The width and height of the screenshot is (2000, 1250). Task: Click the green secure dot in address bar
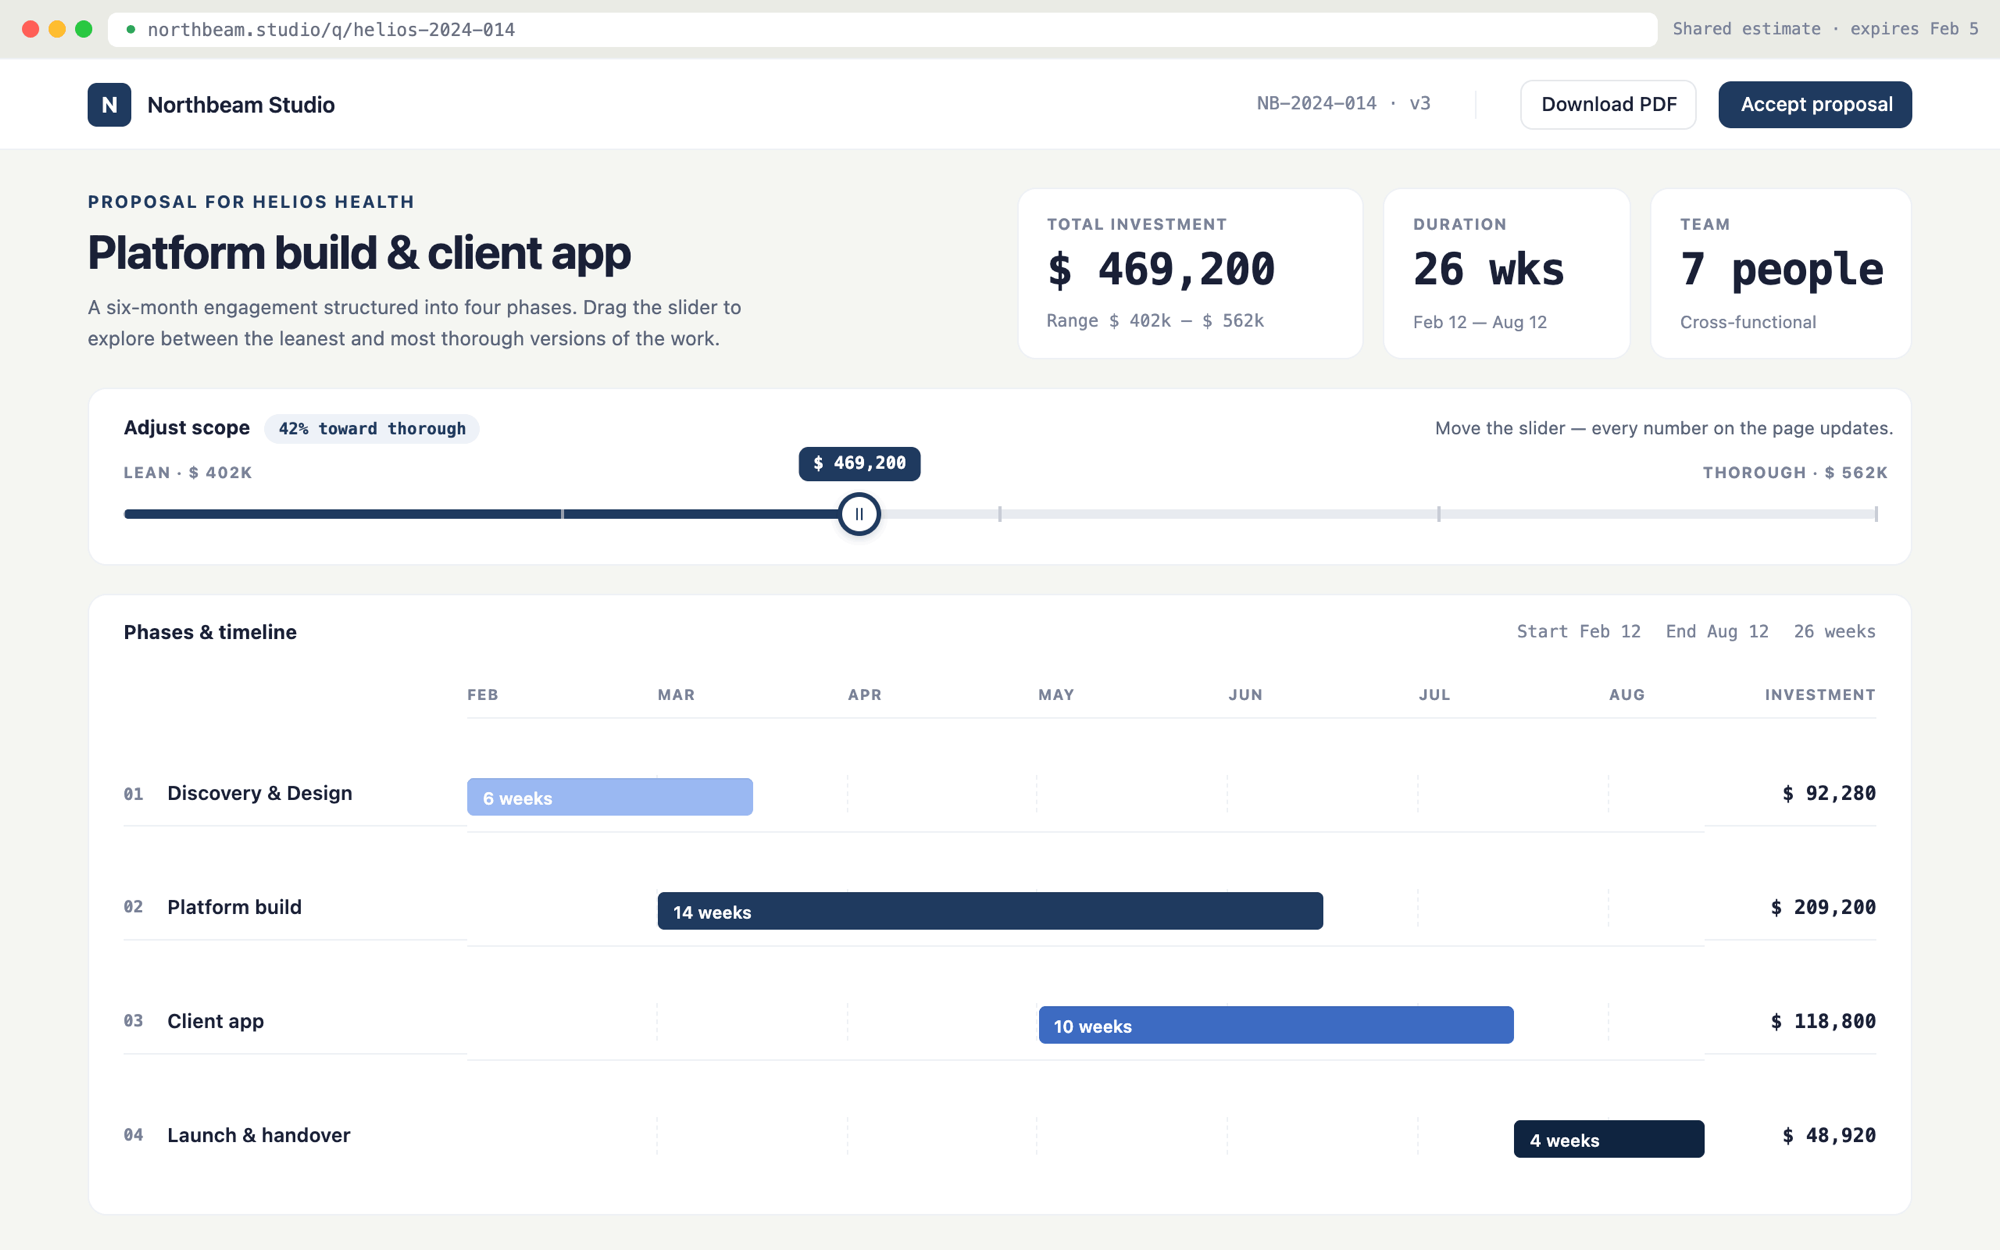point(130,29)
